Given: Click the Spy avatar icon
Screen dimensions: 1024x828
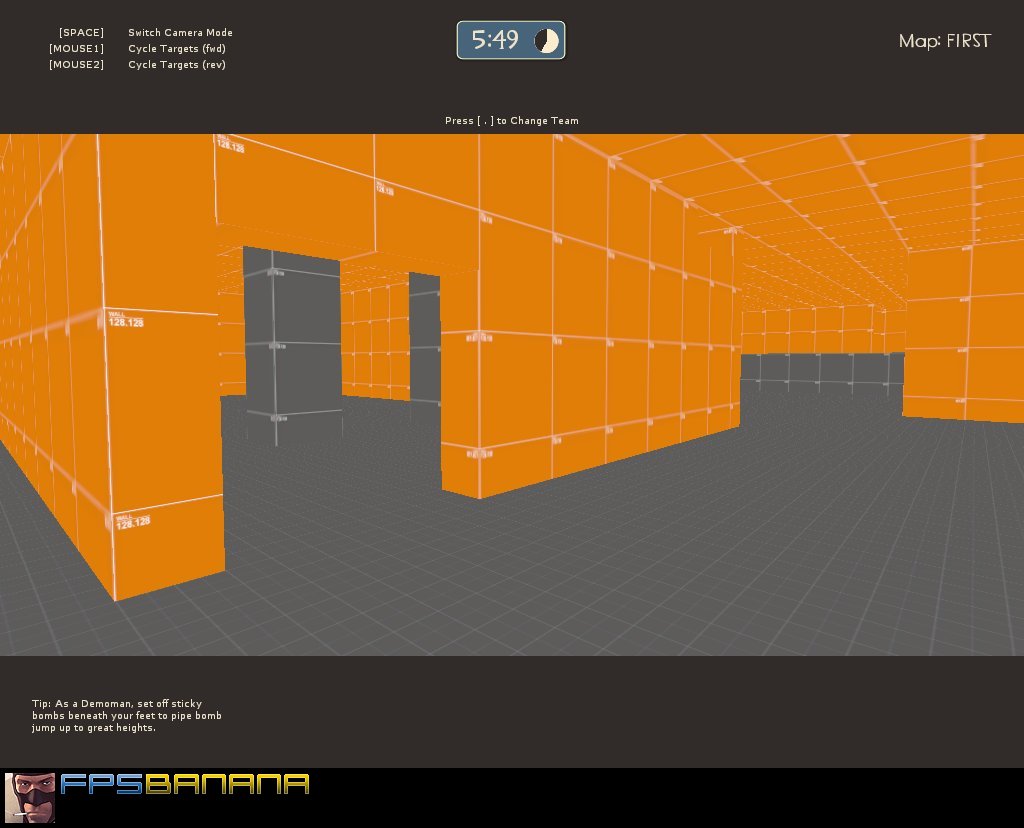Looking at the screenshot, I should [30, 797].
